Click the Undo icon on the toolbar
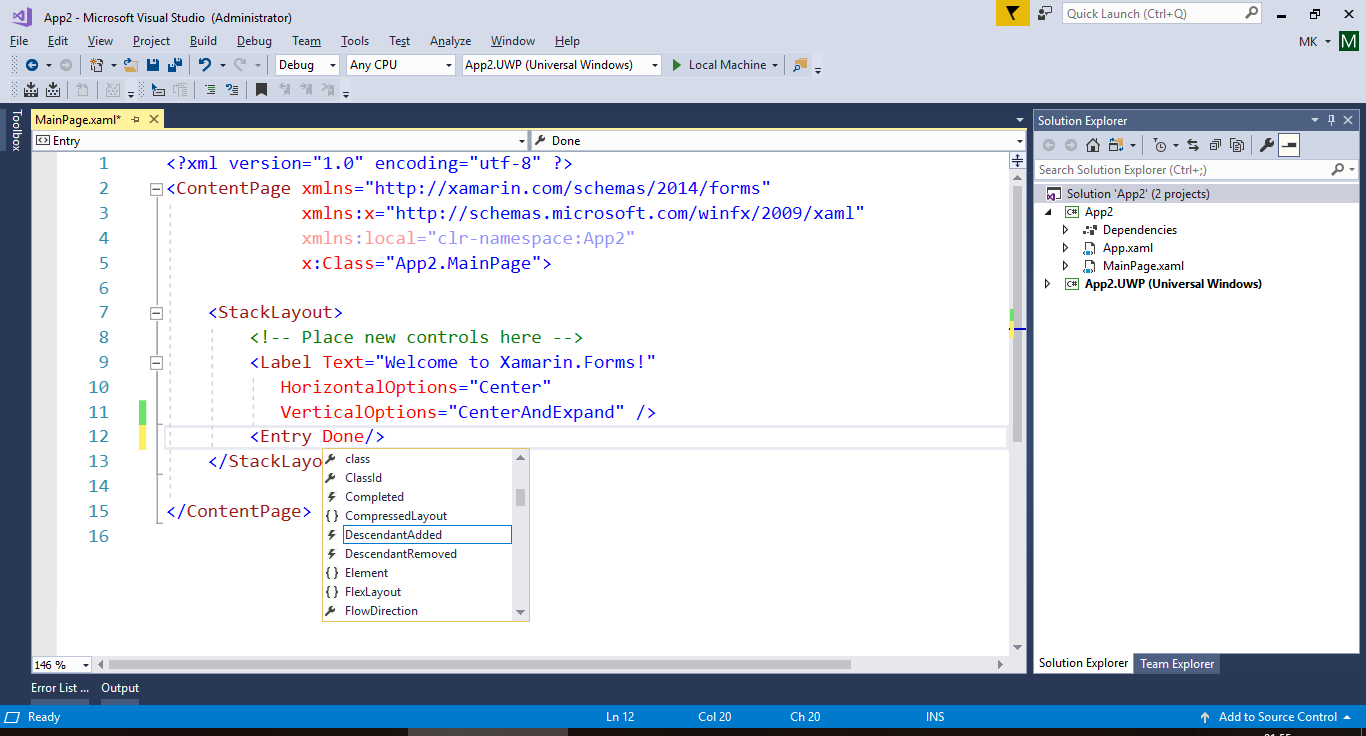The height and width of the screenshot is (736, 1366). [205, 64]
